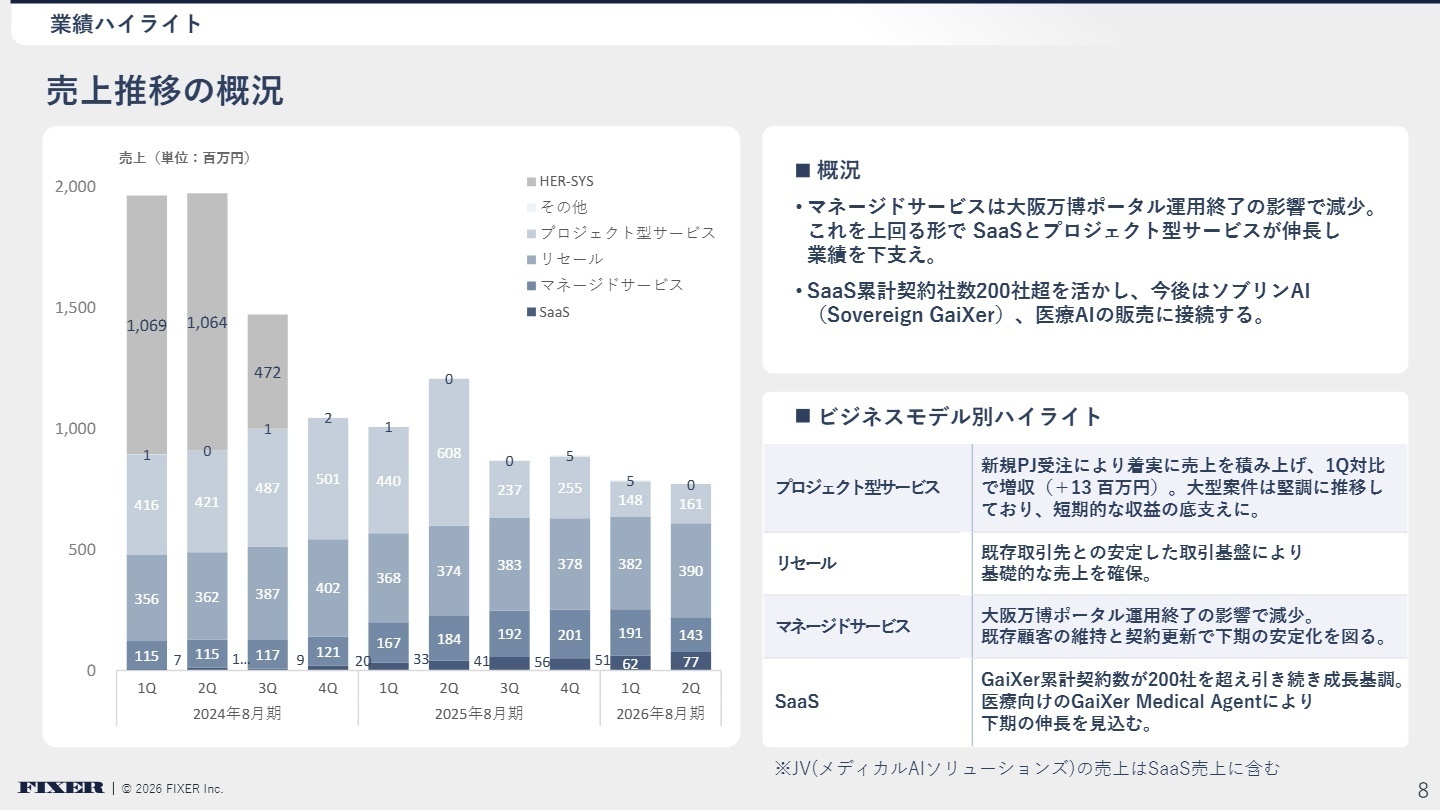Click the 2026年8月期 axis label
Viewport: 1440px width, 810px height.
coord(661,714)
